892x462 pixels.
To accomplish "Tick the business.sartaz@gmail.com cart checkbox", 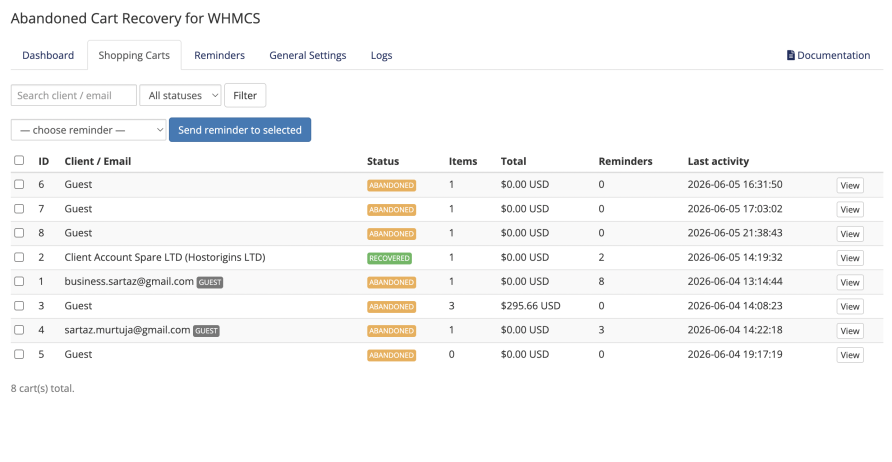I will pyautogui.click(x=19, y=281).
